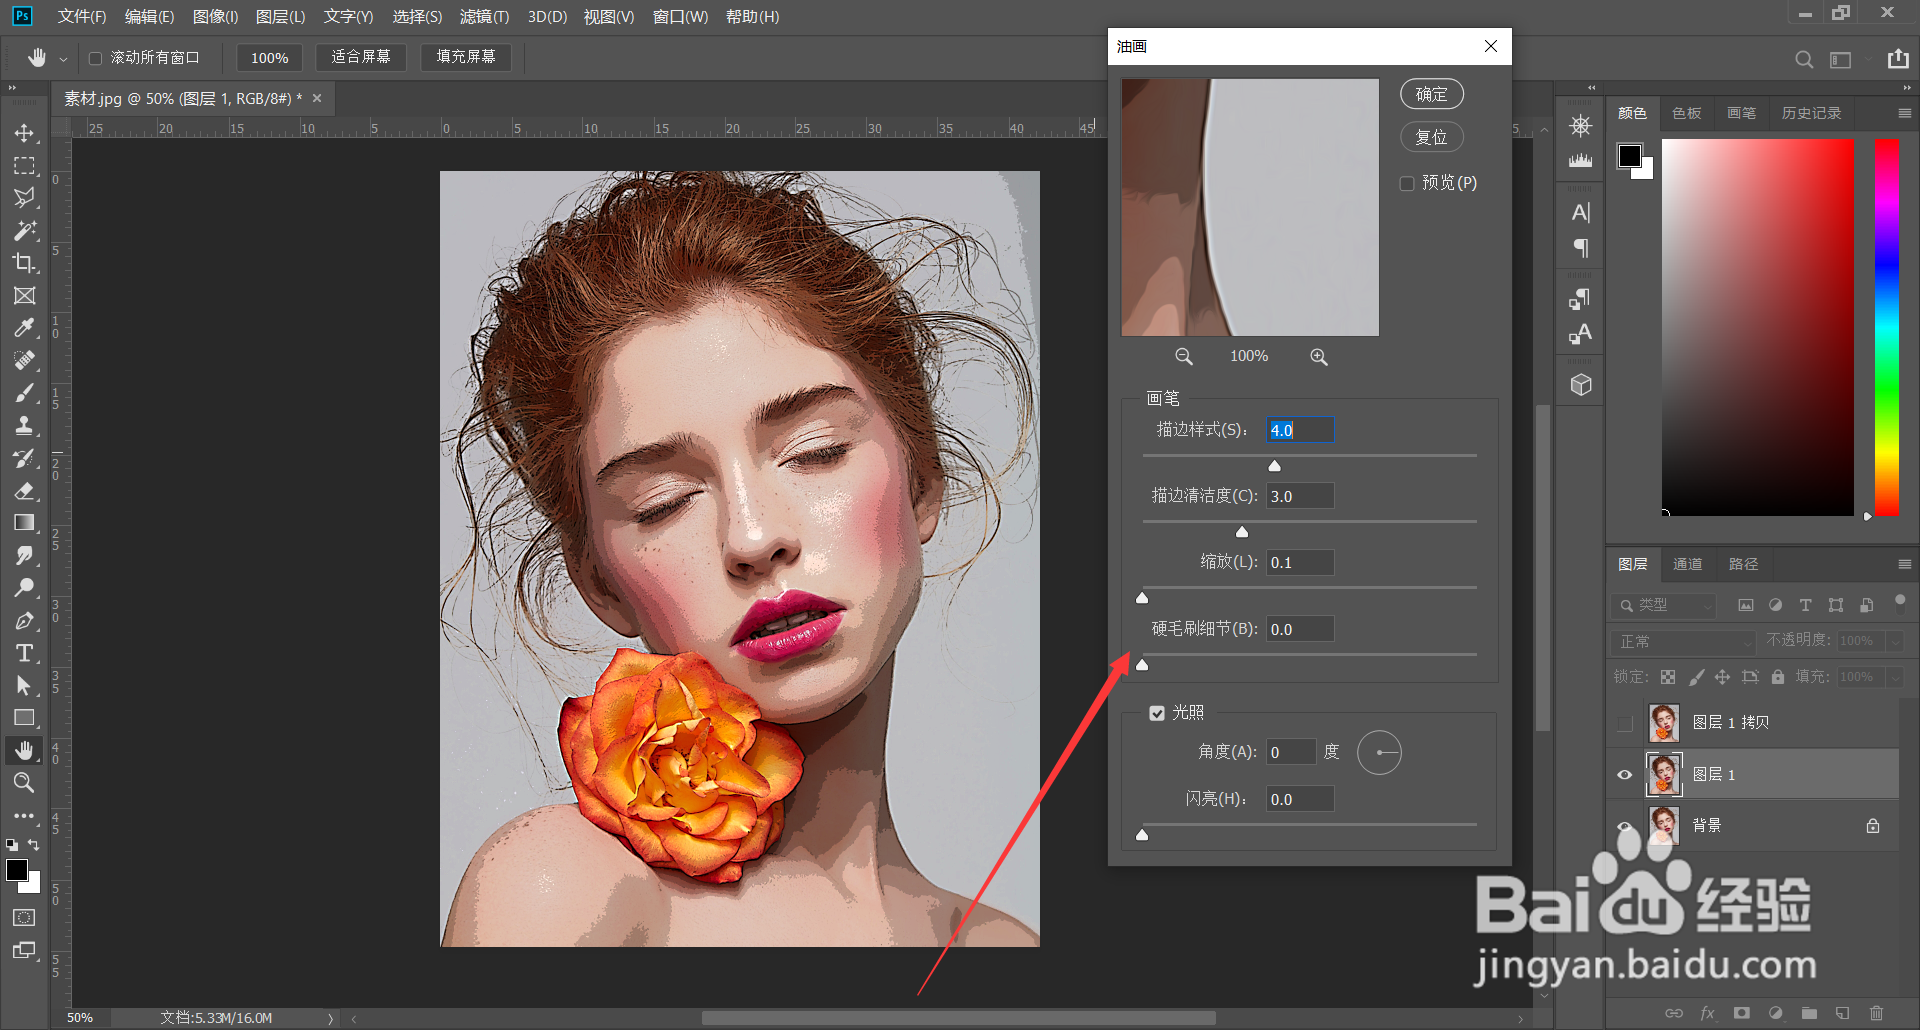Select the Rectangular Marquee tool
The image size is (1920, 1030).
click(24, 165)
